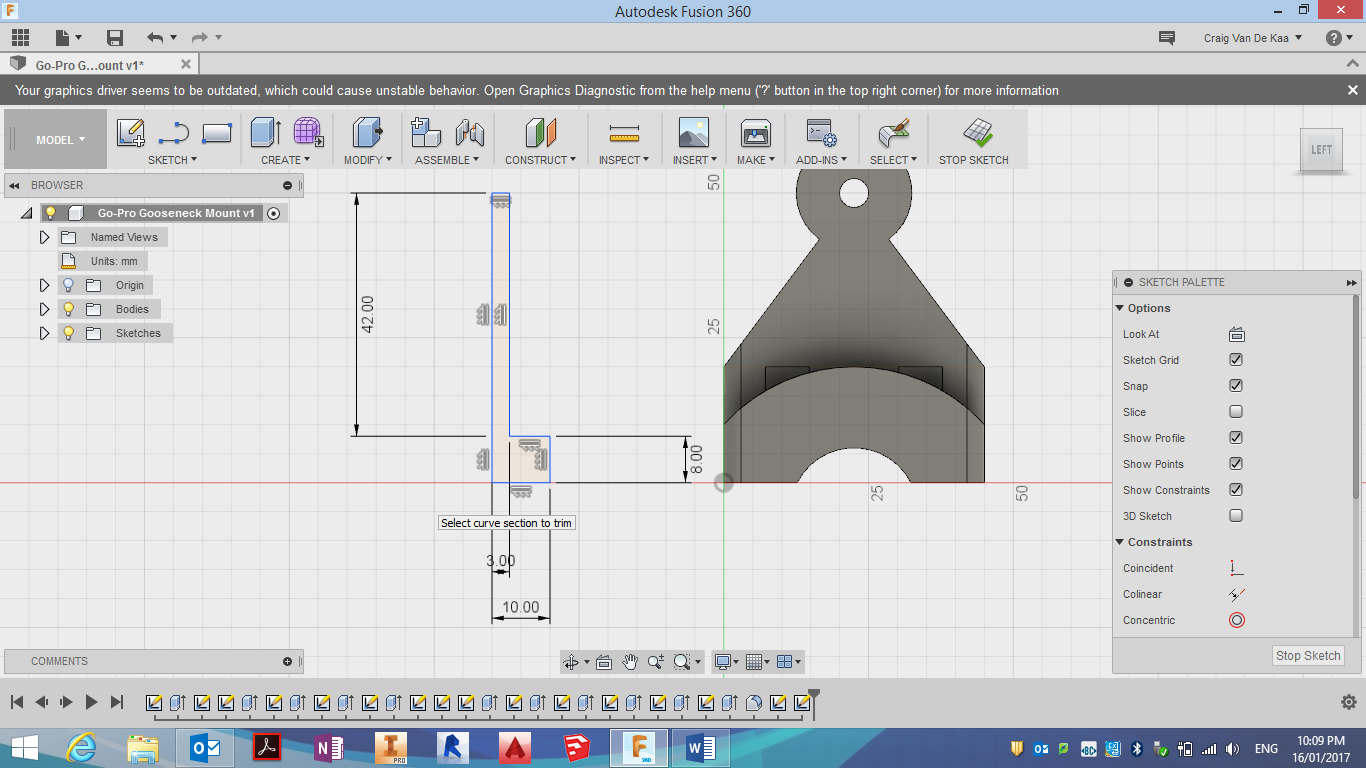
Task: Open Craig Van De Kaa account menu
Action: (x=1253, y=38)
